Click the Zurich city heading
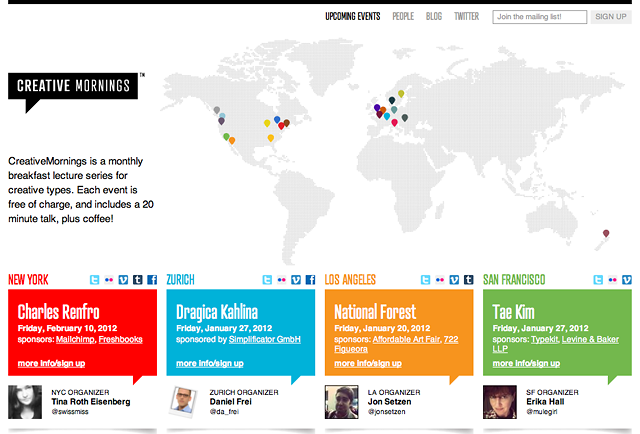Image resolution: width=640 pixels, height=434 pixels. [x=180, y=280]
